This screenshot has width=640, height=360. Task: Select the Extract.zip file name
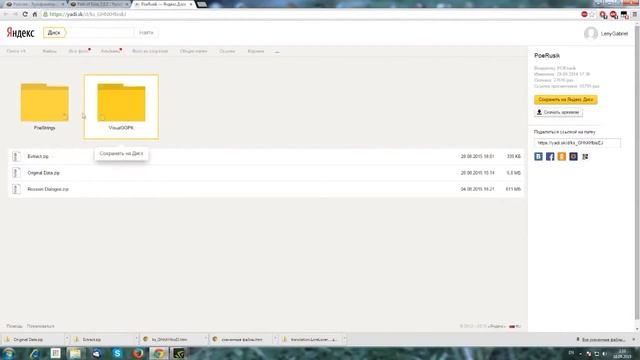point(38,156)
